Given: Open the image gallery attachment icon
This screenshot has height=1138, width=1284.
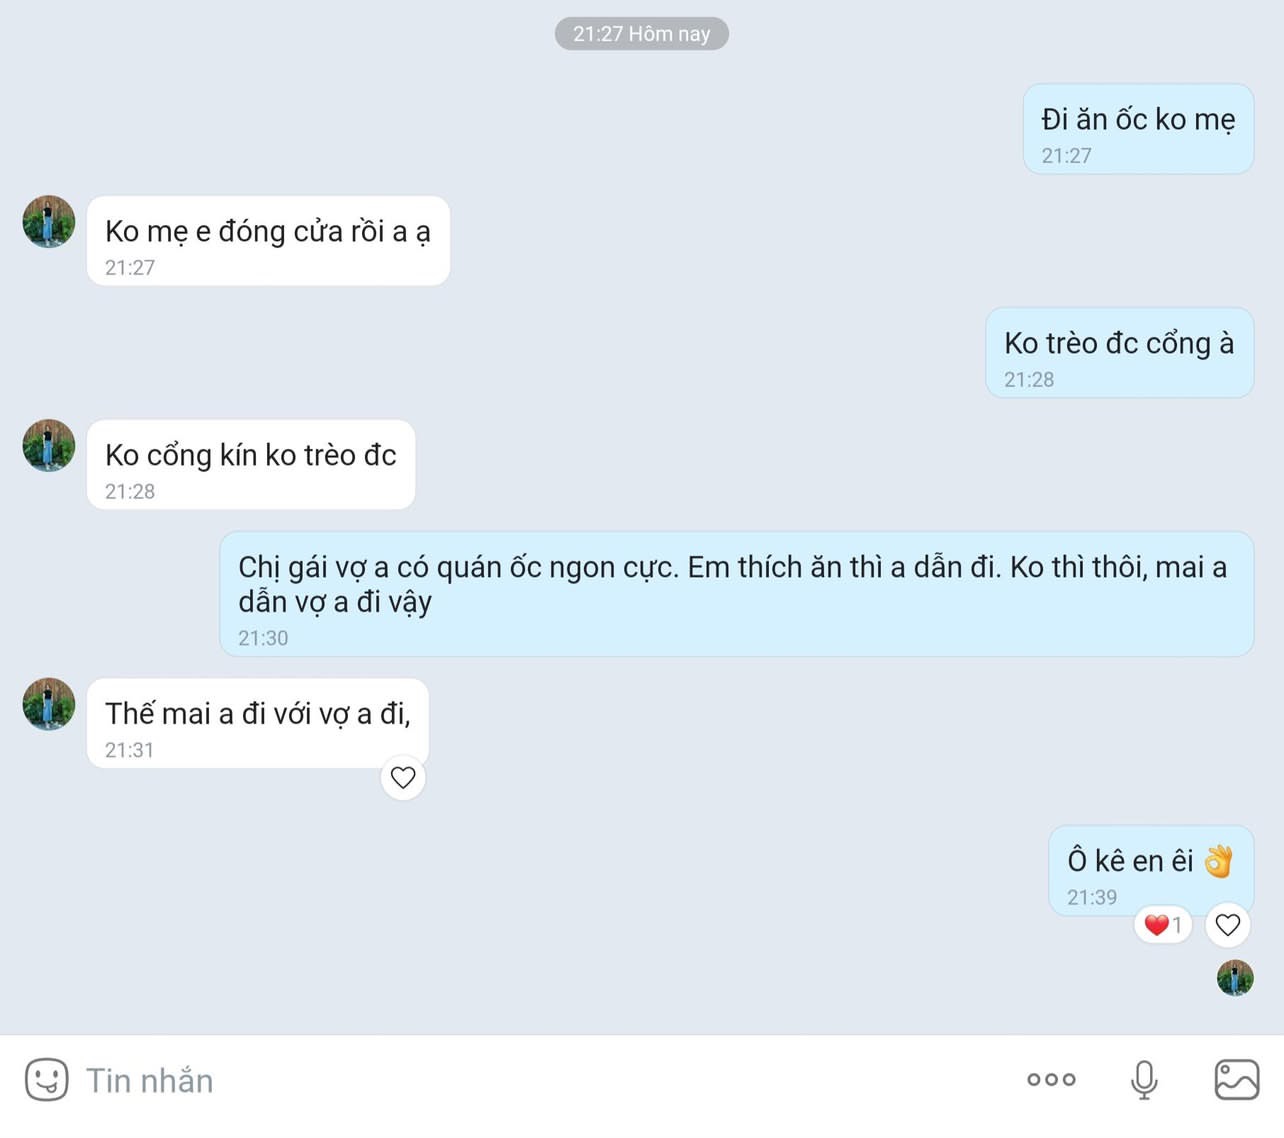Looking at the screenshot, I should pyautogui.click(x=1237, y=1080).
